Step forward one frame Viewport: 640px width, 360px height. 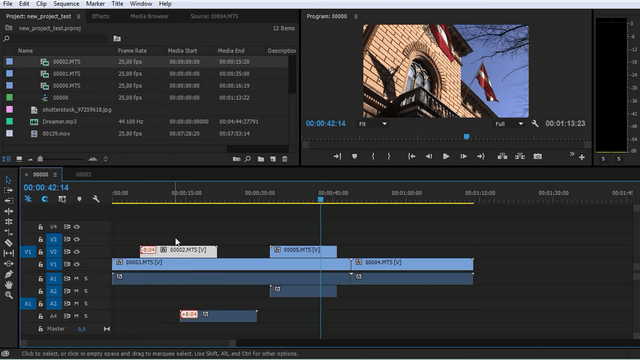click(x=463, y=156)
